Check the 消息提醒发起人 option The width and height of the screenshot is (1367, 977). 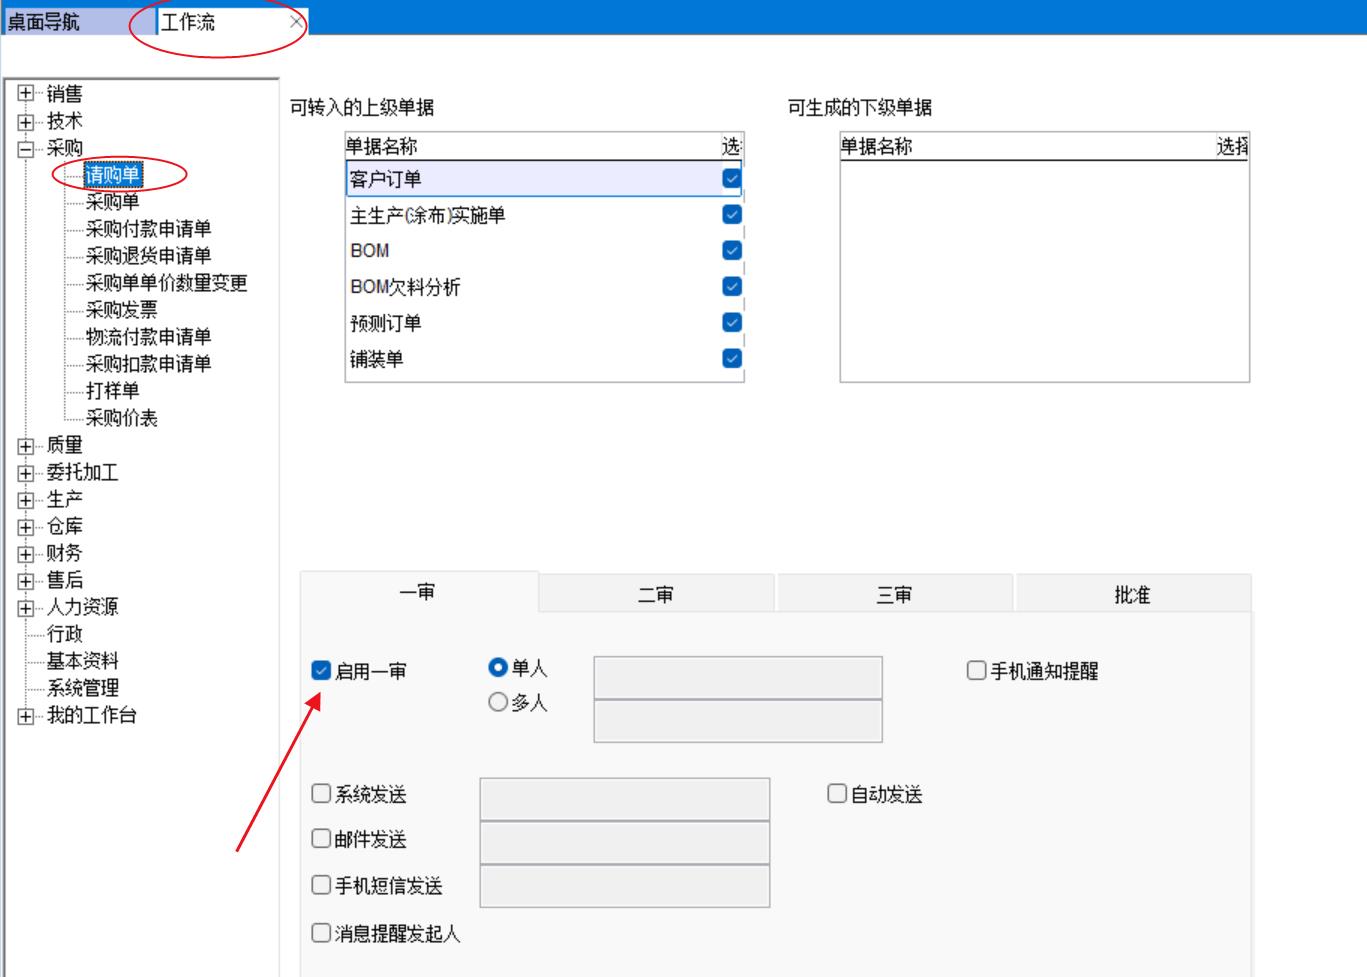click(x=321, y=933)
